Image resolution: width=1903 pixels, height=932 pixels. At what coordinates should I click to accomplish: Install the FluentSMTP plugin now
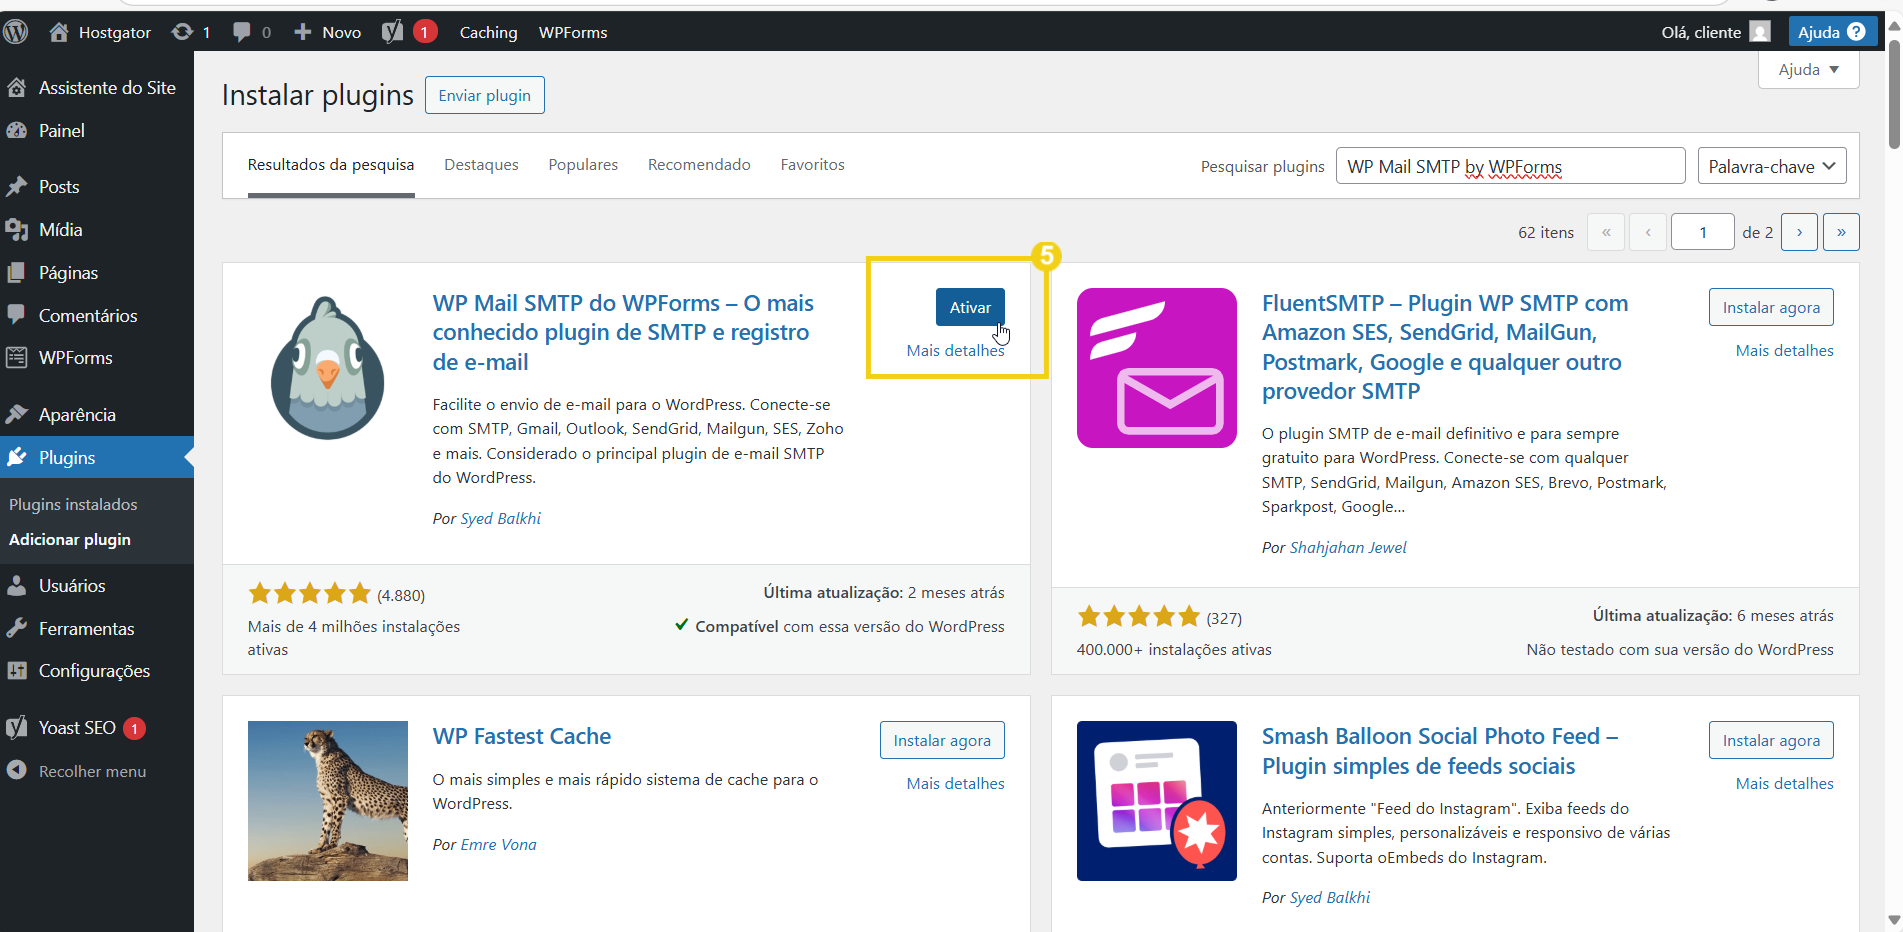1771,307
